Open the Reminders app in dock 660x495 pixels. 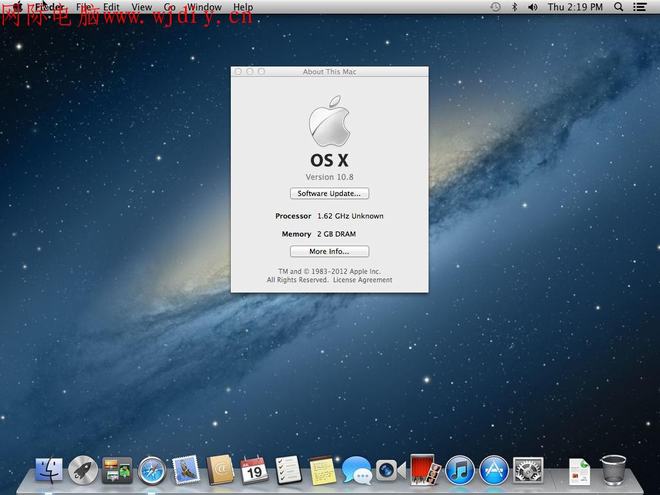pyautogui.click(x=288, y=469)
